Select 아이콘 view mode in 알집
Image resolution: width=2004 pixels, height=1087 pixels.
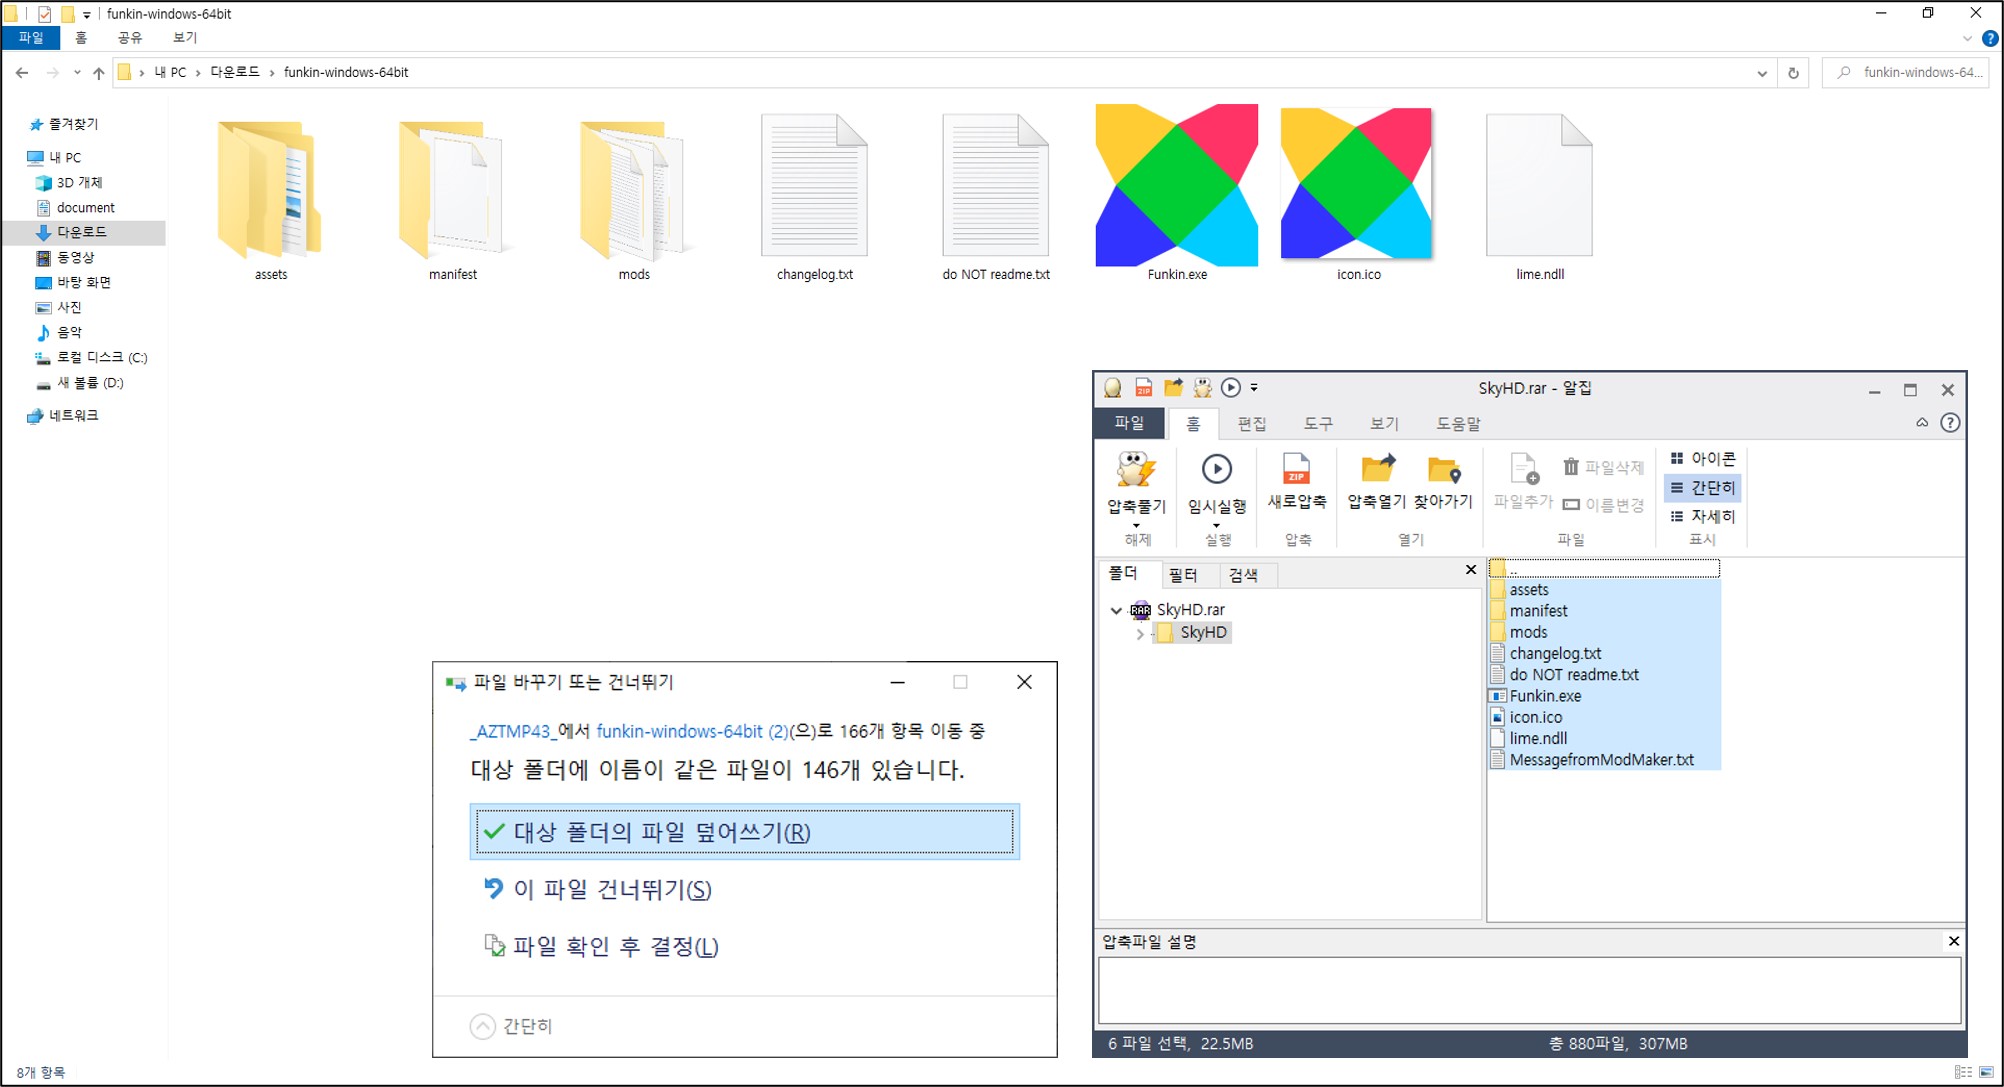[1703, 459]
